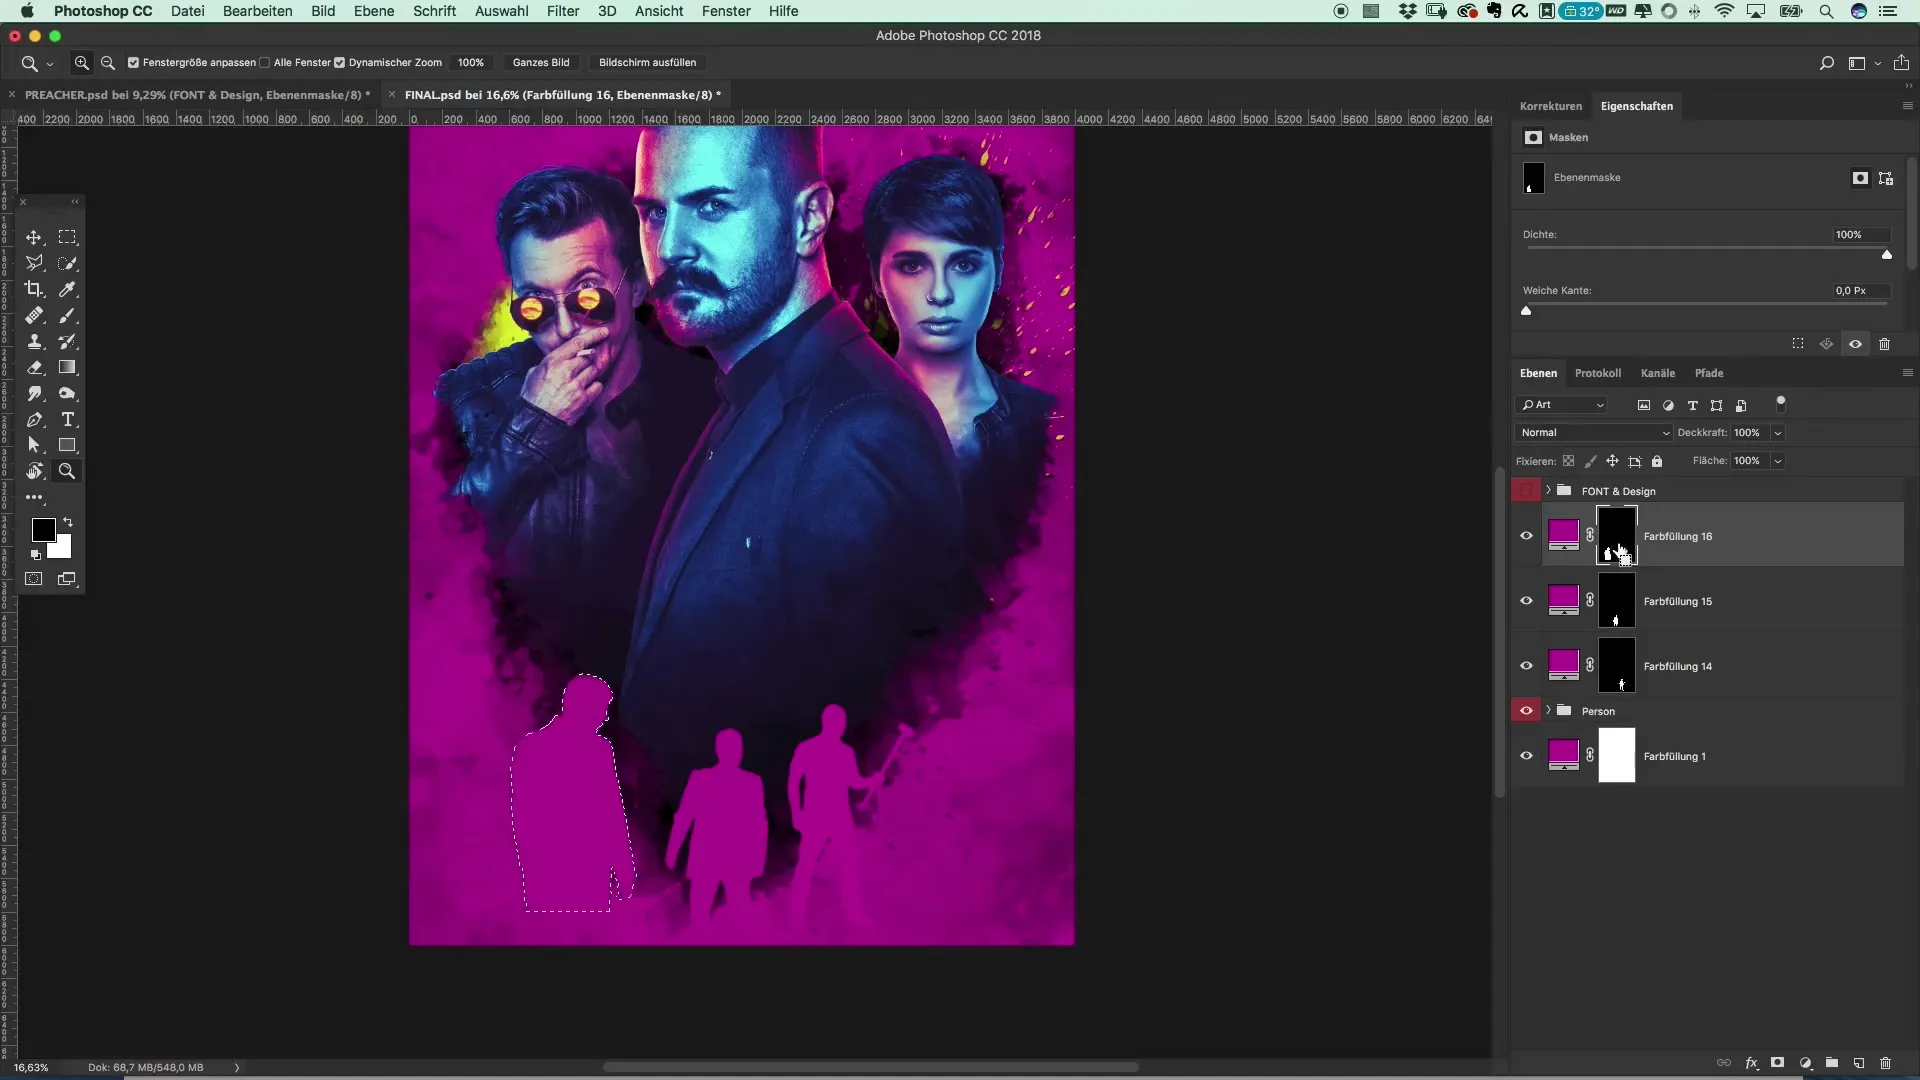Expand the FONT & Design group

[1548, 490]
